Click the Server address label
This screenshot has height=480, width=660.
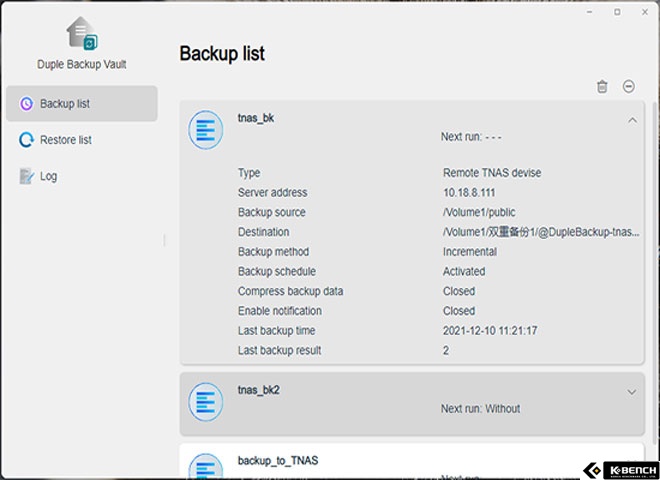pos(273,193)
